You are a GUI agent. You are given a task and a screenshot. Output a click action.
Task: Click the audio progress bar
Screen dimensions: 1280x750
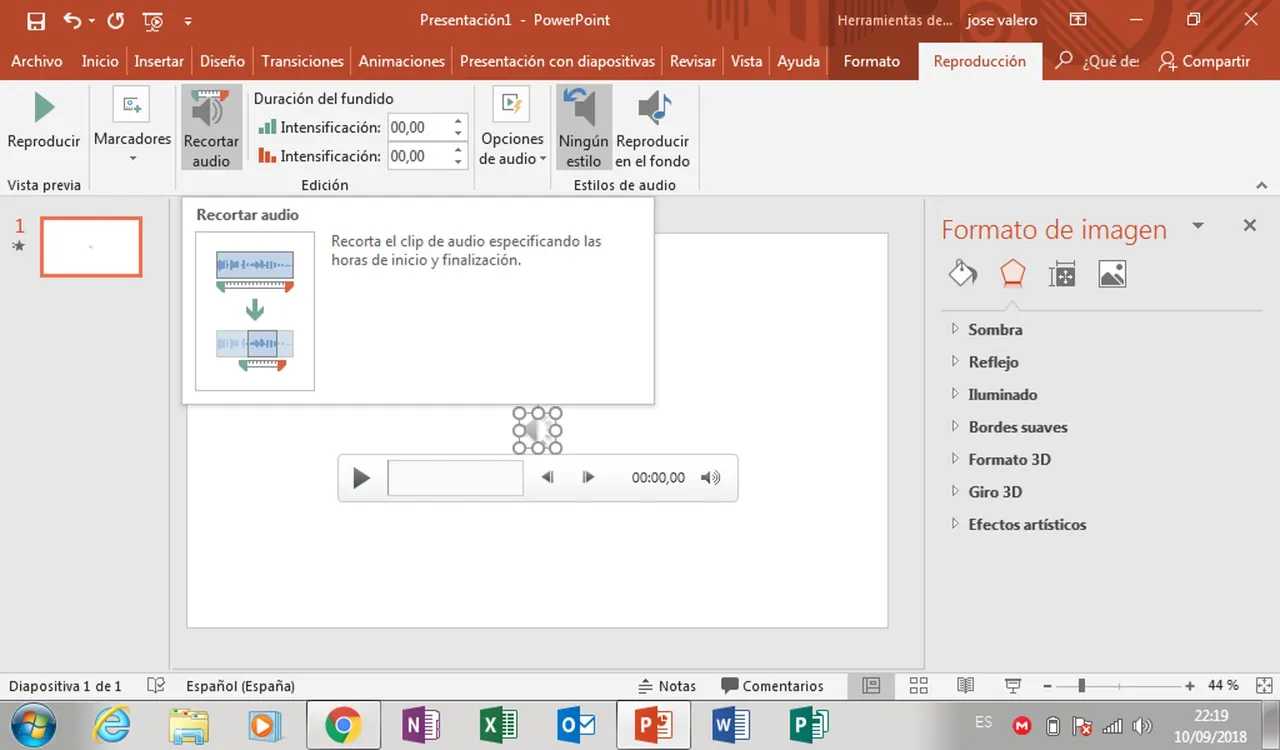455,478
